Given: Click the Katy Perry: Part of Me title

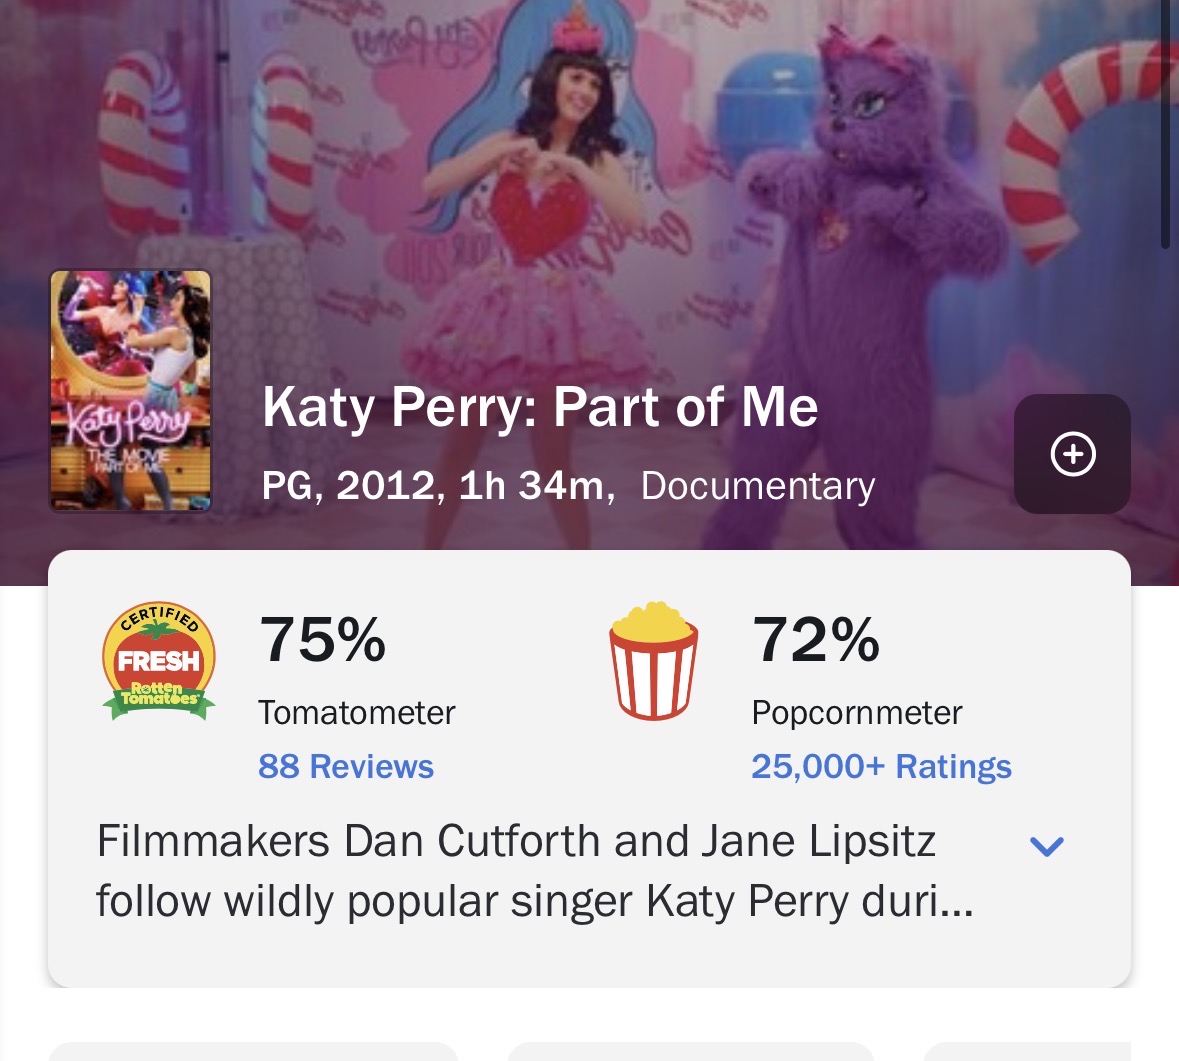Looking at the screenshot, I should pyautogui.click(x=540, y=407).
